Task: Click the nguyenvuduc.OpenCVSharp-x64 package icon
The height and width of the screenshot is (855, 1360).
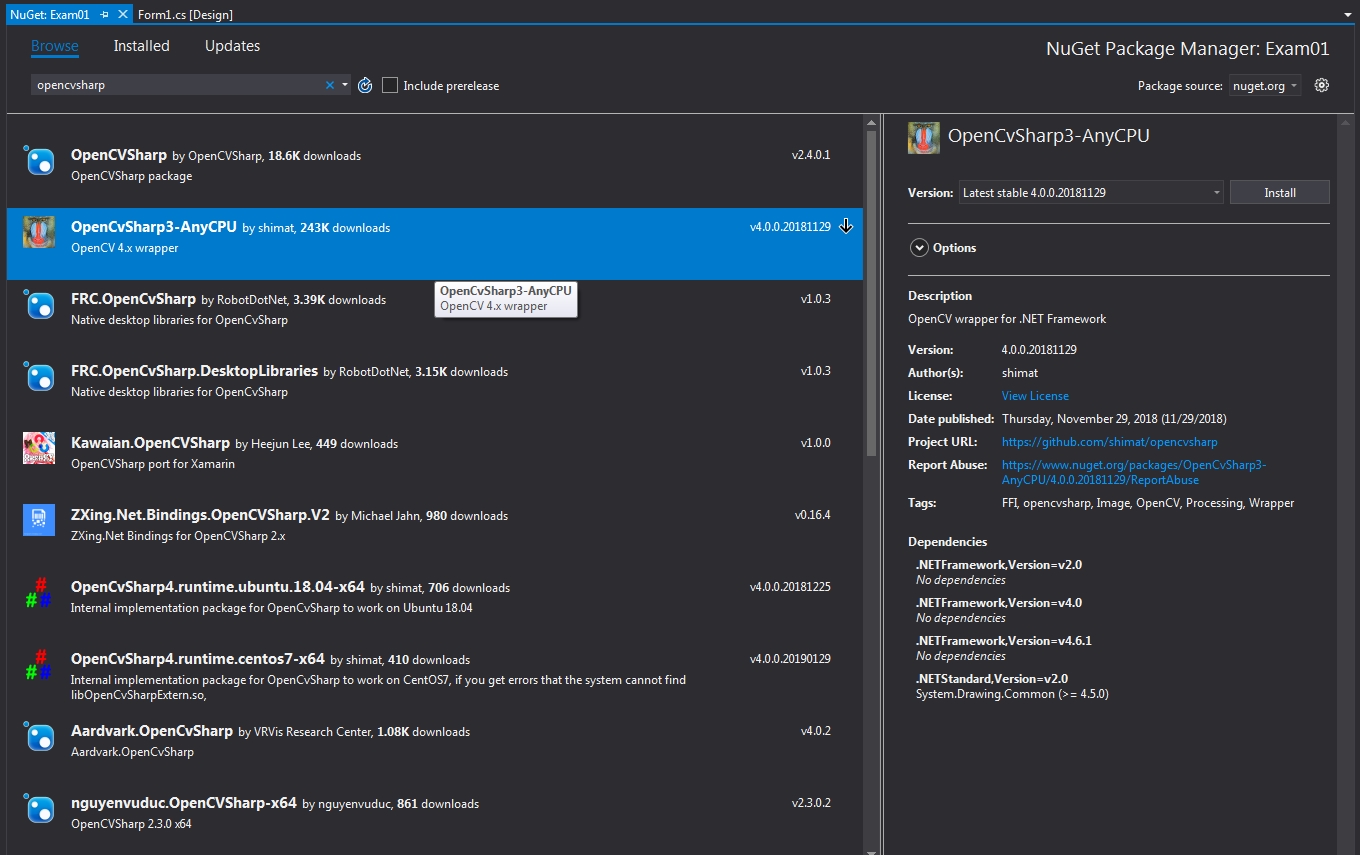Action: pyautogui.click(x=39, y=808)
